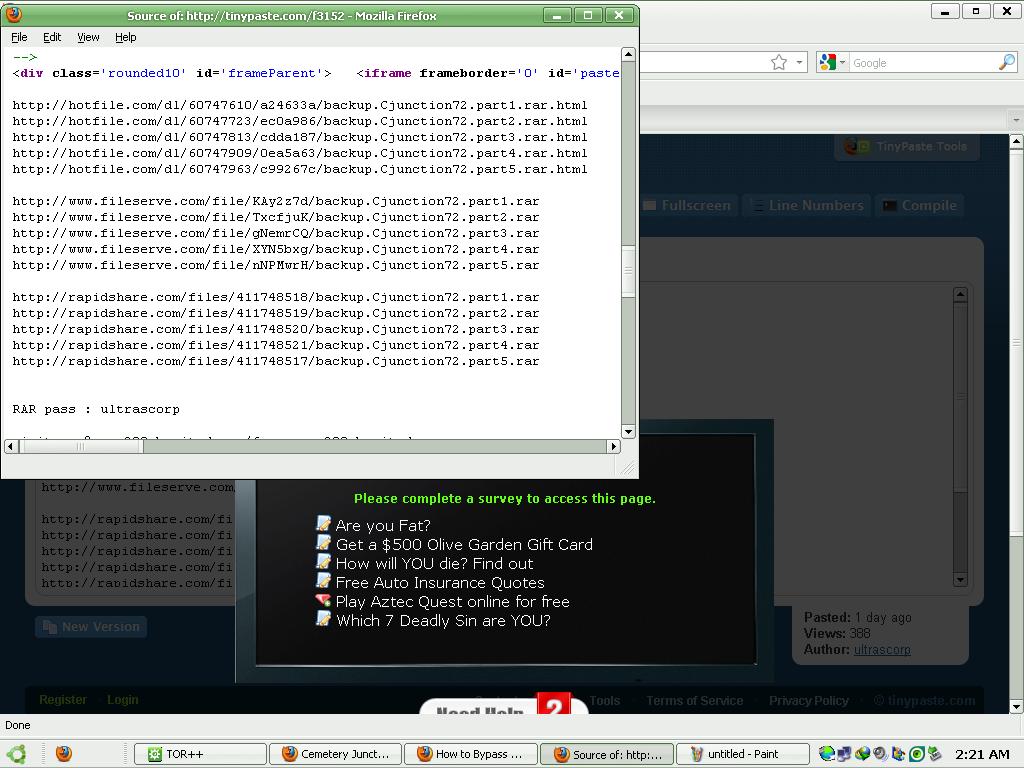Click the network computers tray icon

844,754
